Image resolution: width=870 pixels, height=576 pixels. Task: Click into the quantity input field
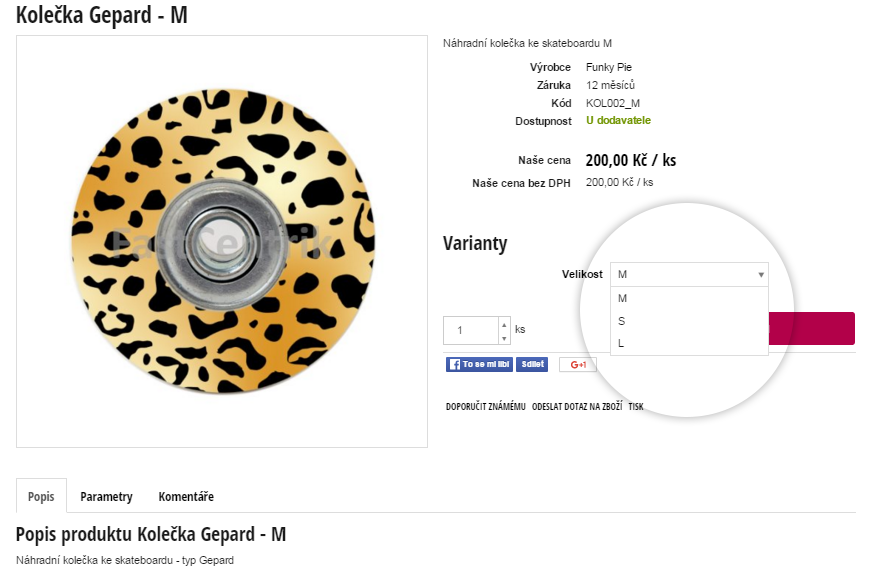[x=471, y=331]
